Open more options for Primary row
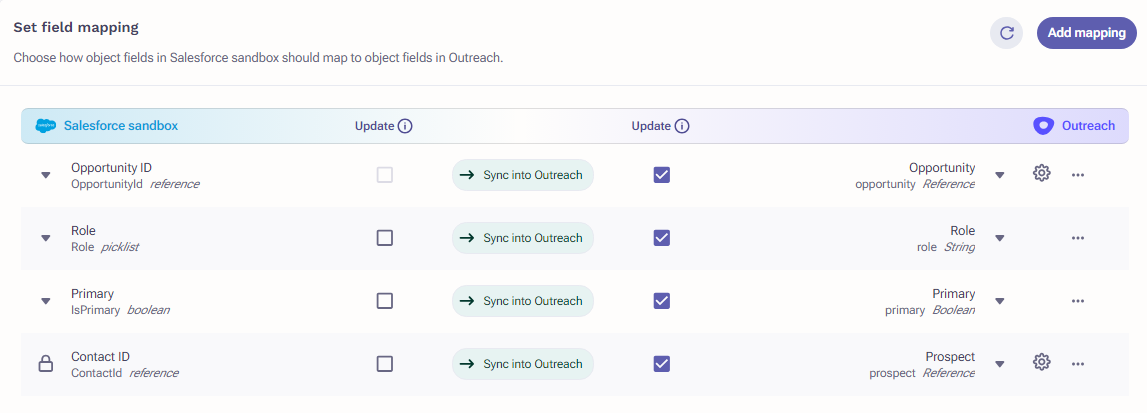1147x413 pixels. tap(1078, 300)
